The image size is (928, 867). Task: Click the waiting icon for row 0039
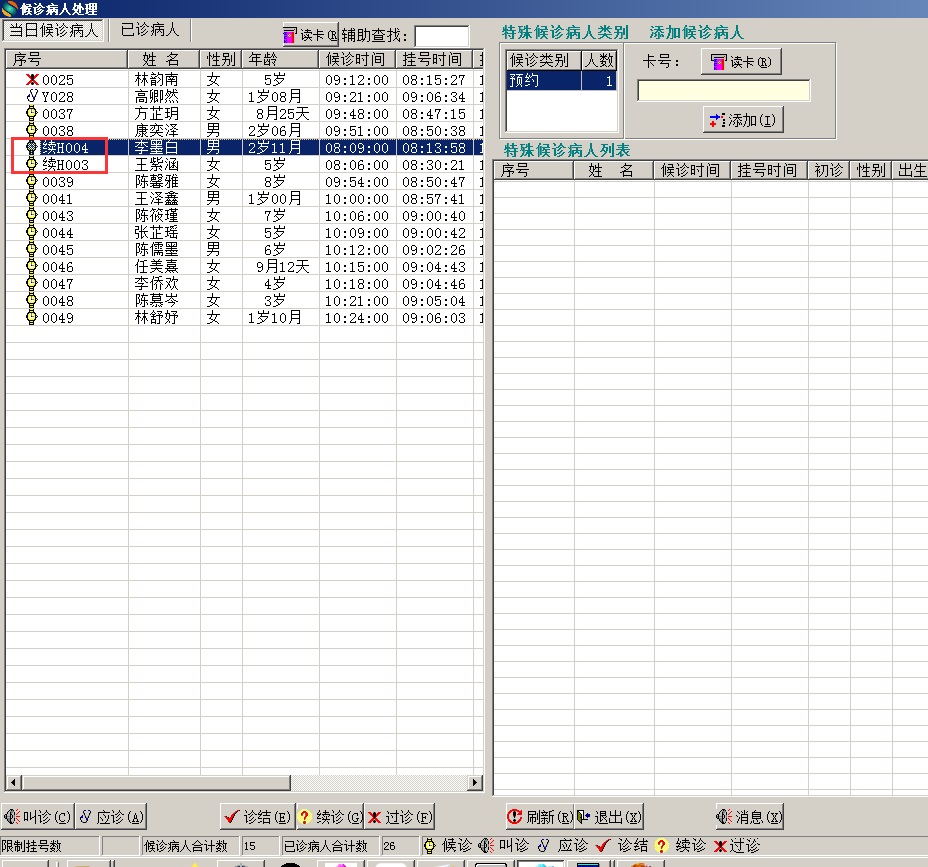(32, 181)
